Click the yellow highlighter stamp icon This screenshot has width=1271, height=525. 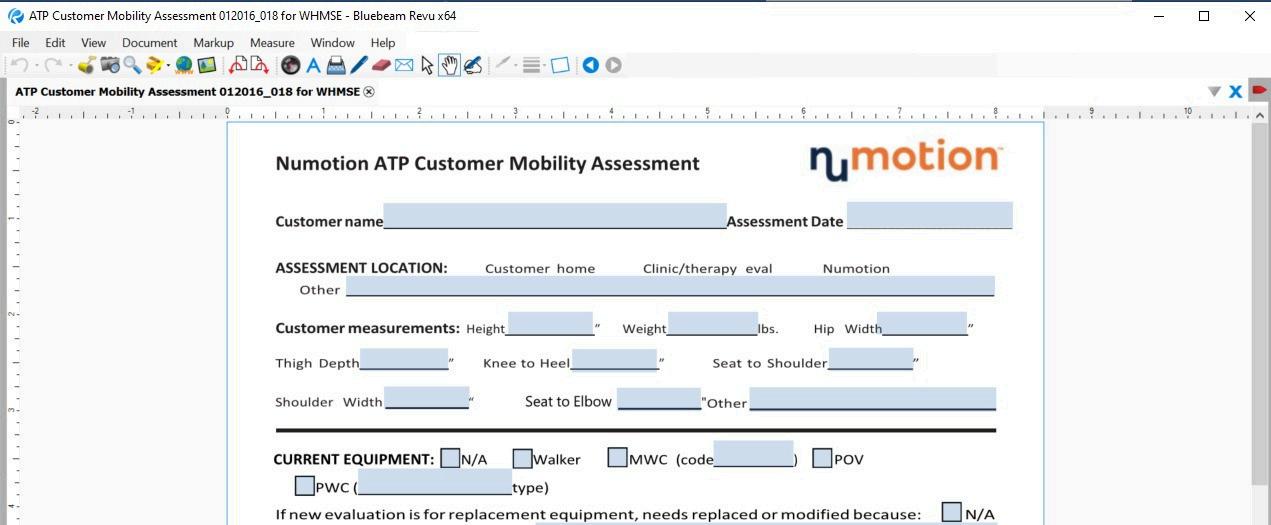click(x=87, y=65)
